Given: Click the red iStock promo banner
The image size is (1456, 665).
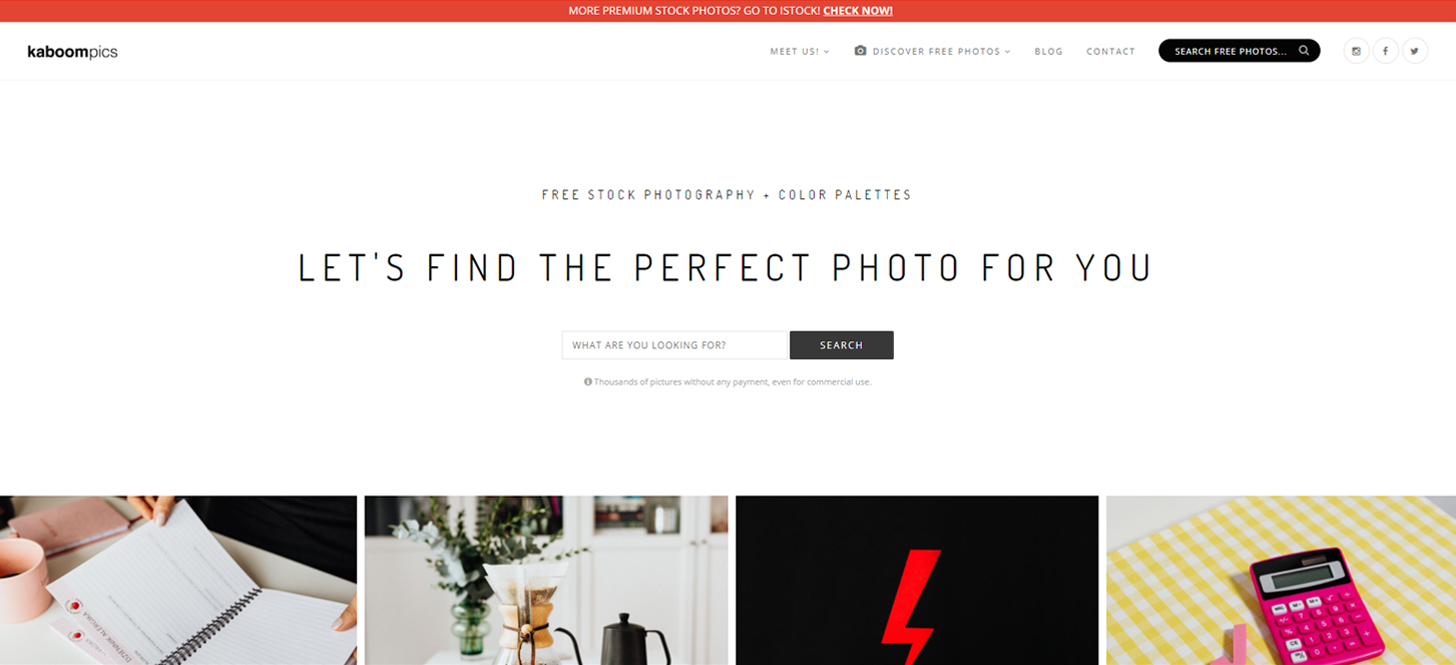Looking at the screenshot, I should (728, 11).
